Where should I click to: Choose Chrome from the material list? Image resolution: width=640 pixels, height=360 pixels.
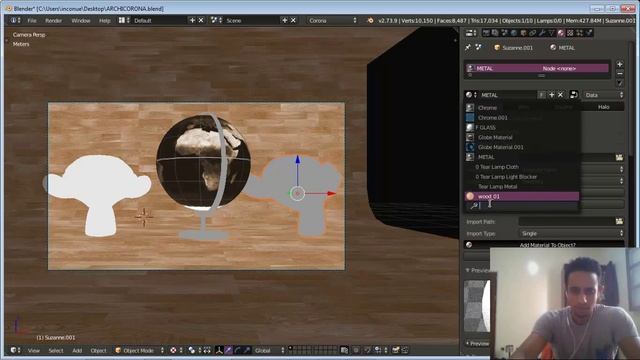522,108
